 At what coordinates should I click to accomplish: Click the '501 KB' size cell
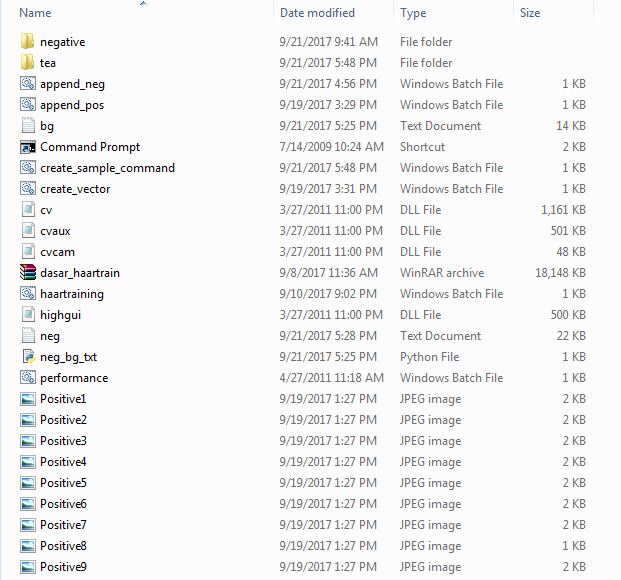tap(568, 231)
